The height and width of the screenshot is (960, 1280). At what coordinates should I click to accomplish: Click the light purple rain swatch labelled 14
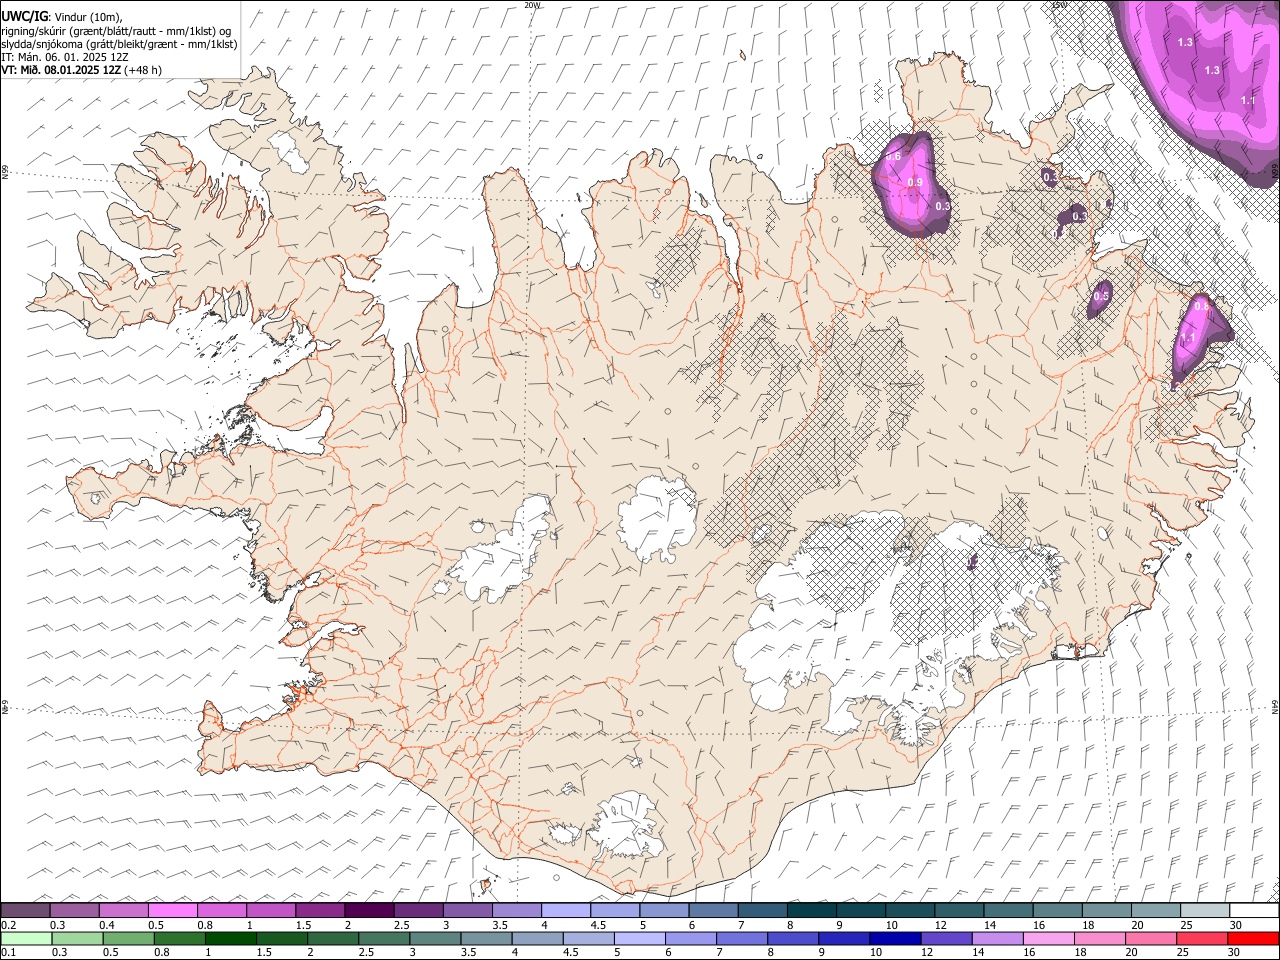tap(996, 939)
